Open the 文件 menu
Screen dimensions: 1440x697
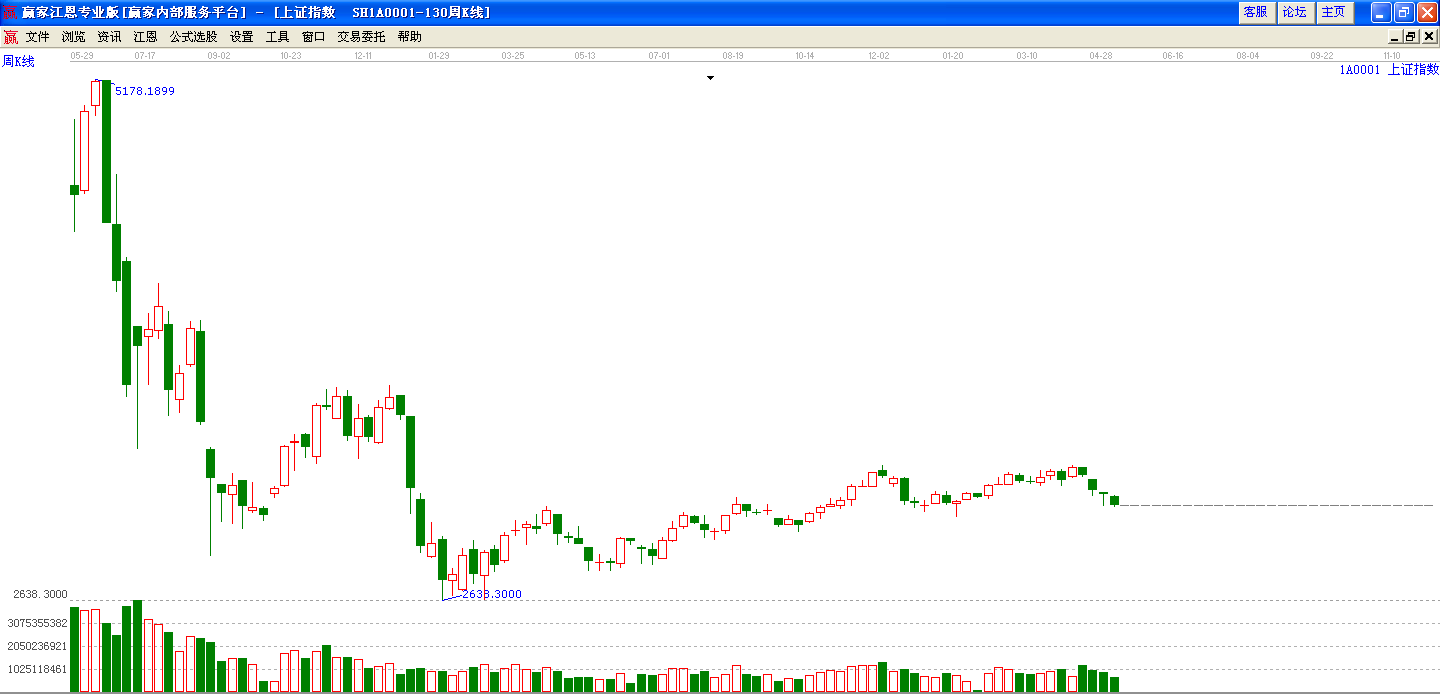[x=38, y=37]
